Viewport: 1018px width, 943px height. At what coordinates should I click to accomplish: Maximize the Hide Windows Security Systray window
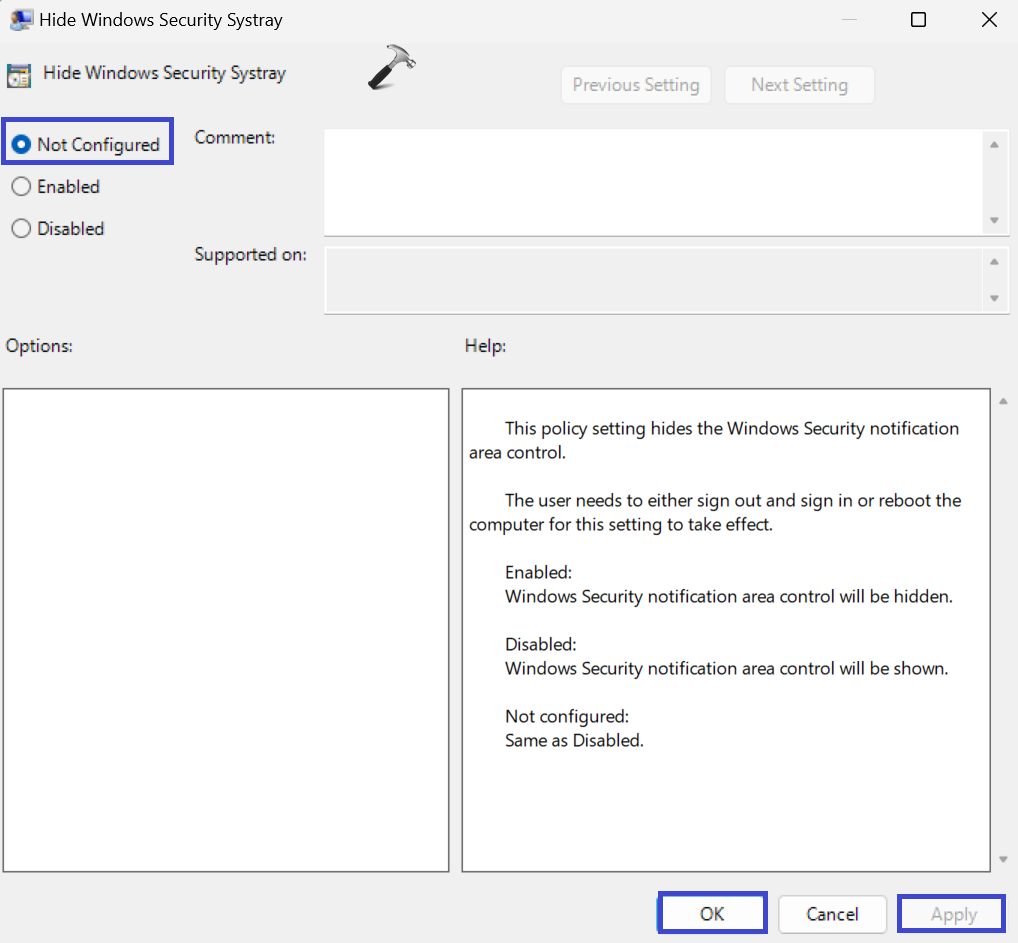pyautogui.click(x=918, y=20)
